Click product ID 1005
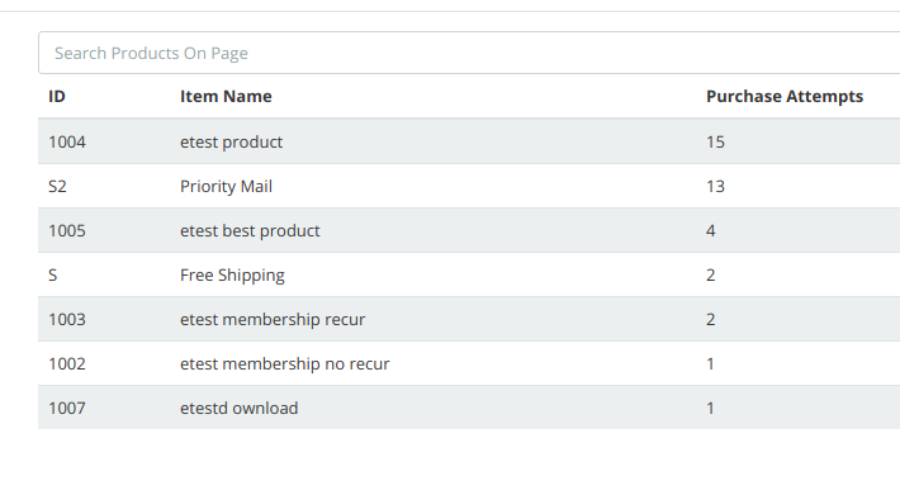The height and width of the screenshot is (500, 900). pos(67,231)
